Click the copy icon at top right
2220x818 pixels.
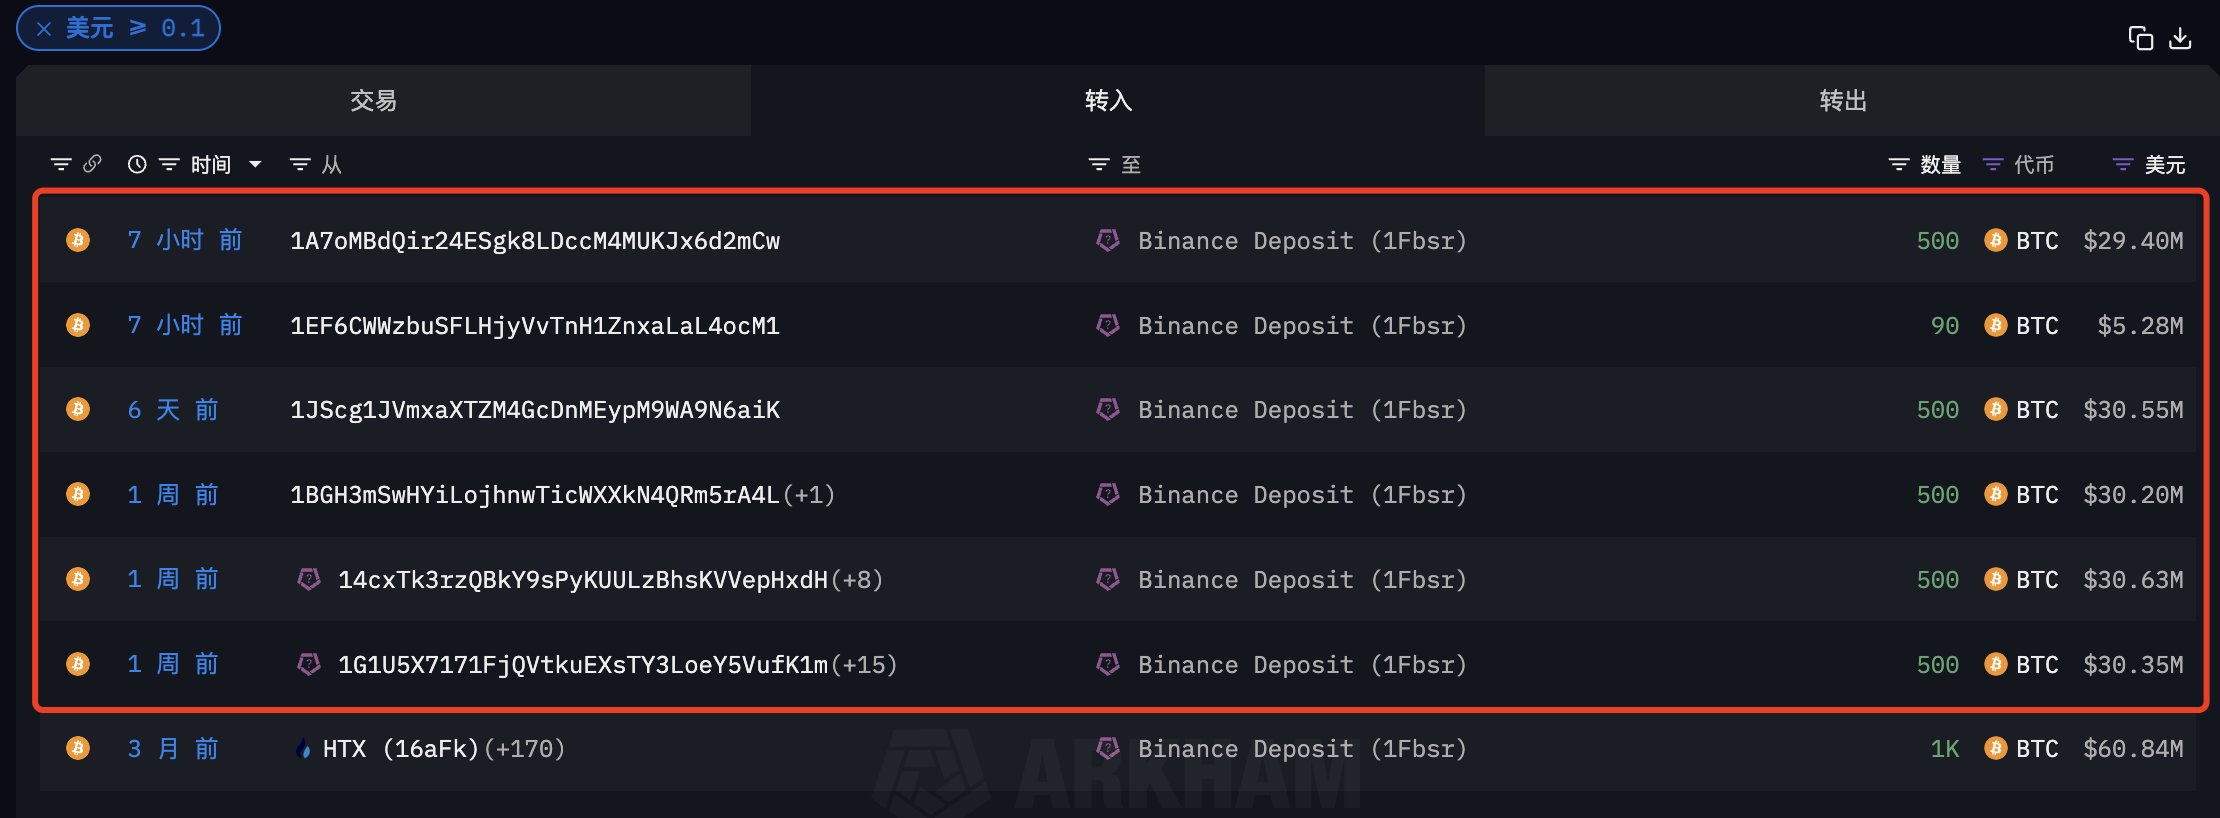coord(2142,37)
